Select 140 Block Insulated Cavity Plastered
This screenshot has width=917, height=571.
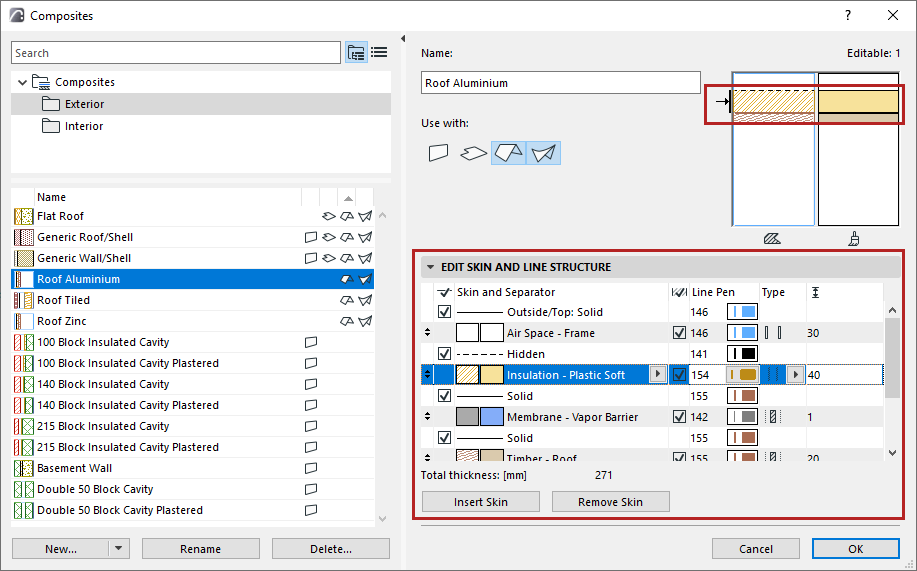[192, 405]
